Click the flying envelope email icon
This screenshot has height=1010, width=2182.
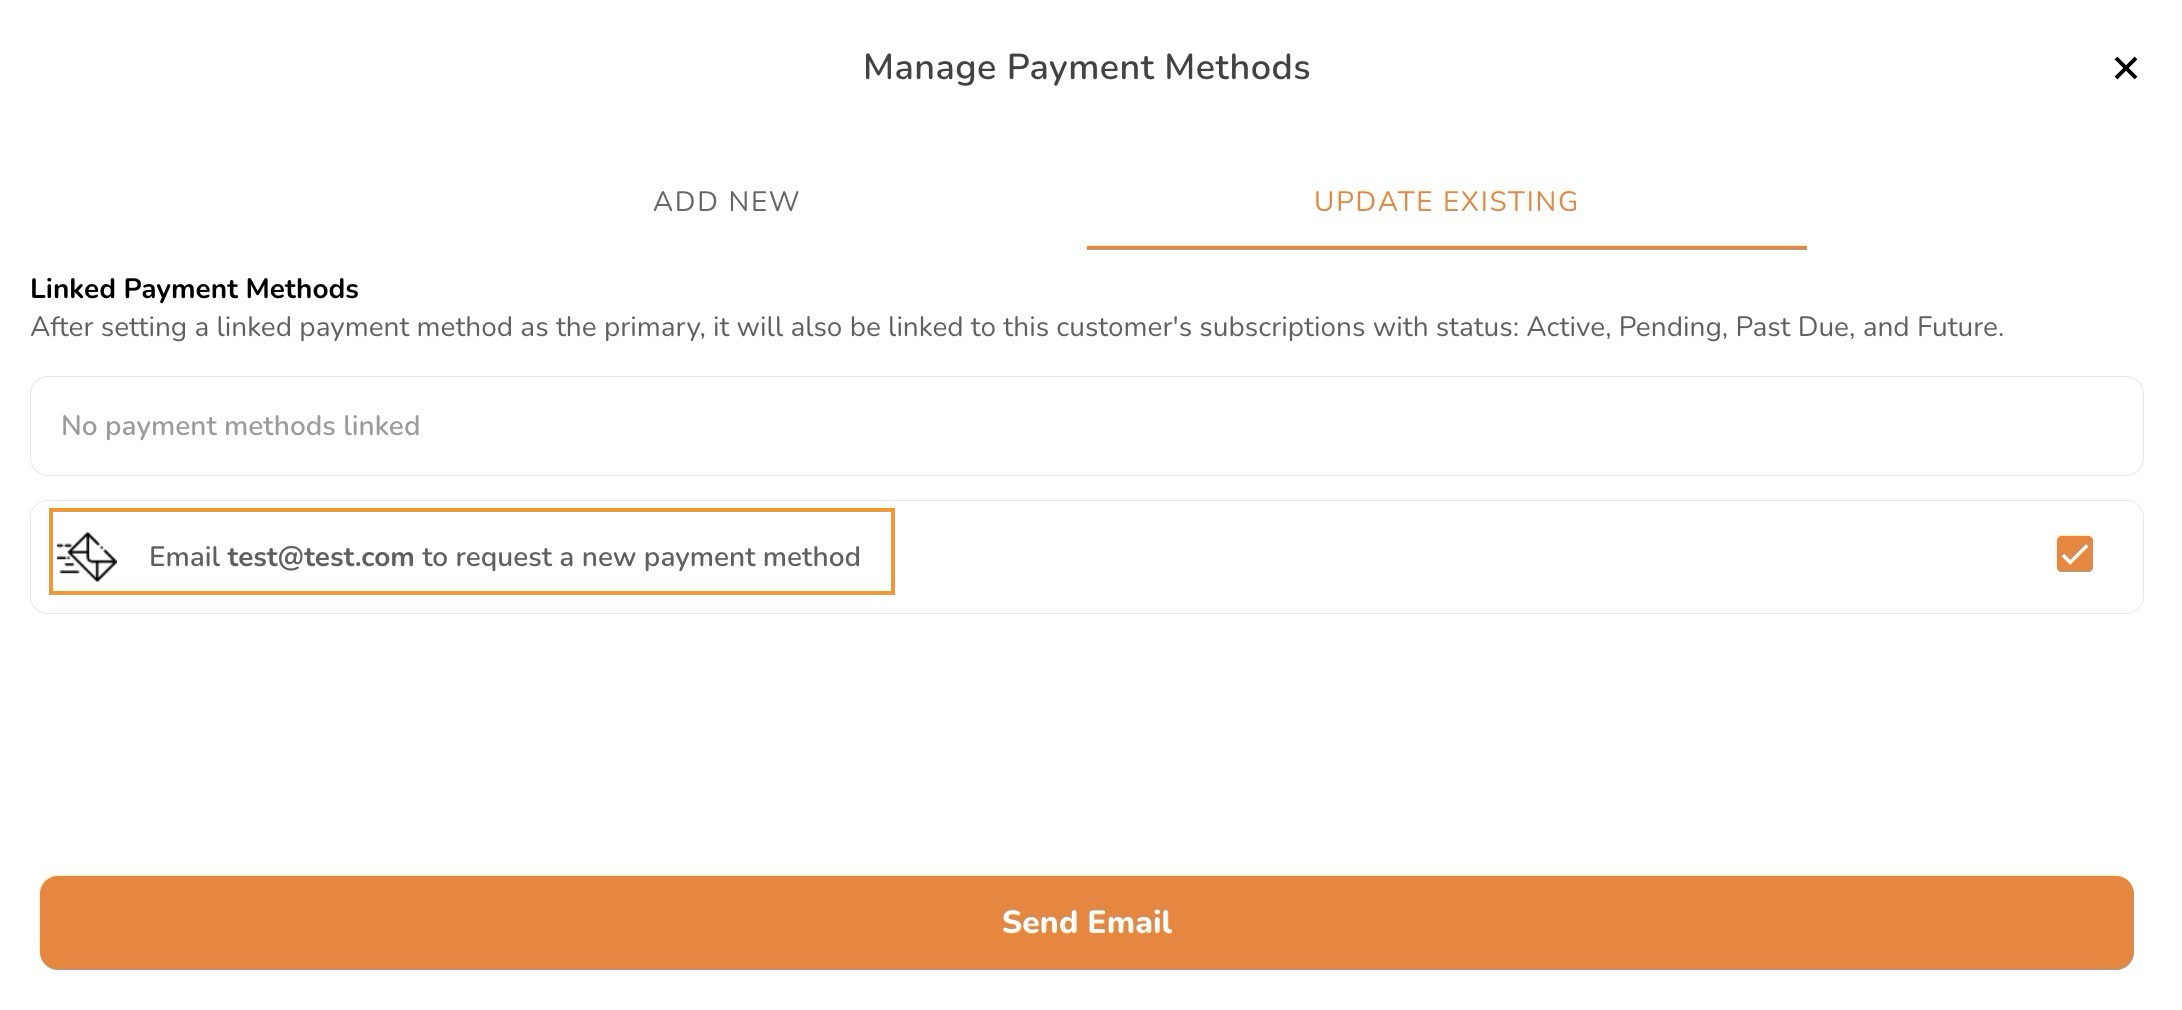[x=87, y=557]
